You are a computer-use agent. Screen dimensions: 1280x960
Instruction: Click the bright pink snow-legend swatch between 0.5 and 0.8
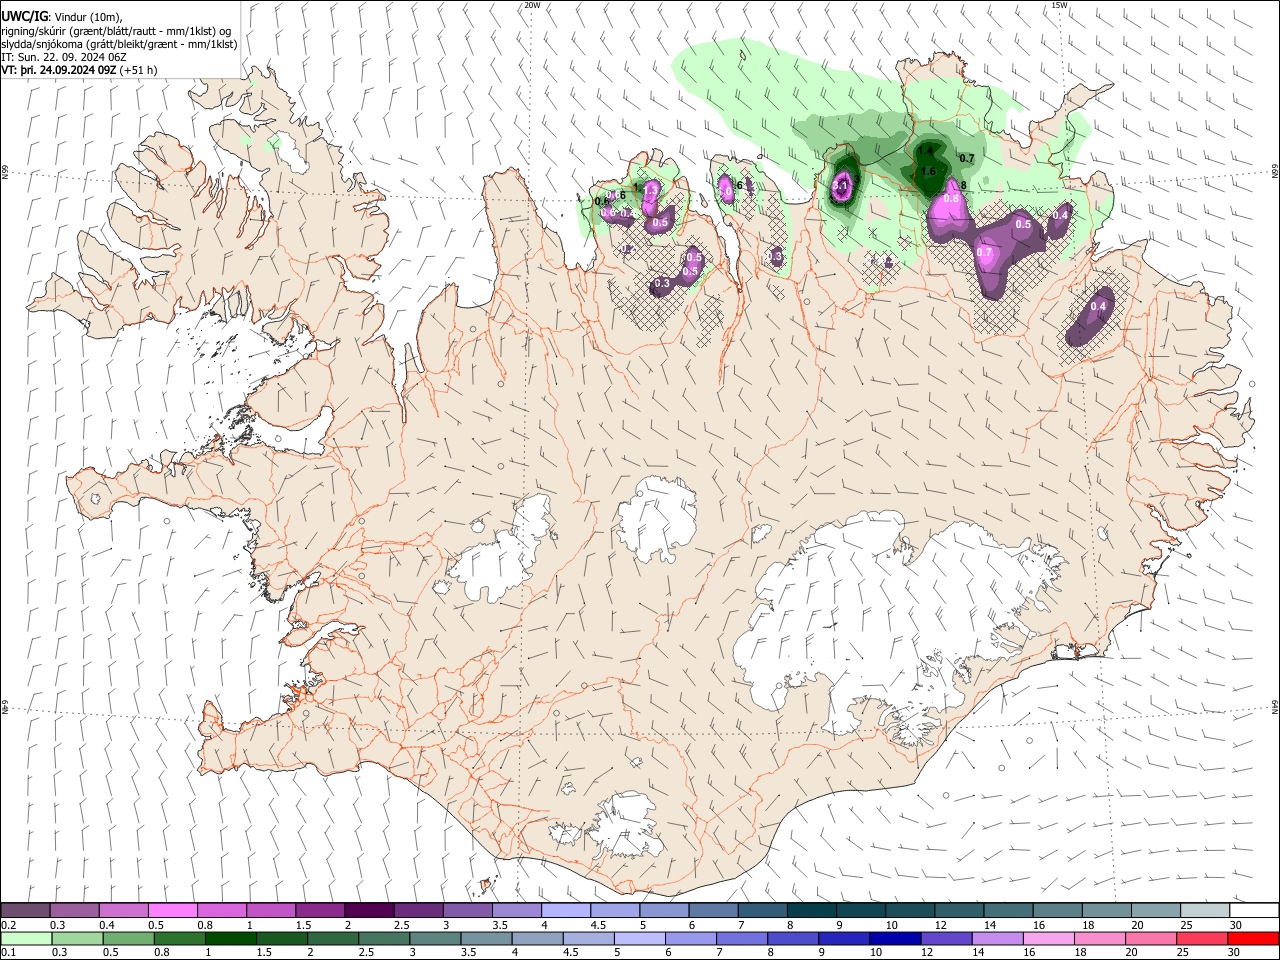coord(172,911)
